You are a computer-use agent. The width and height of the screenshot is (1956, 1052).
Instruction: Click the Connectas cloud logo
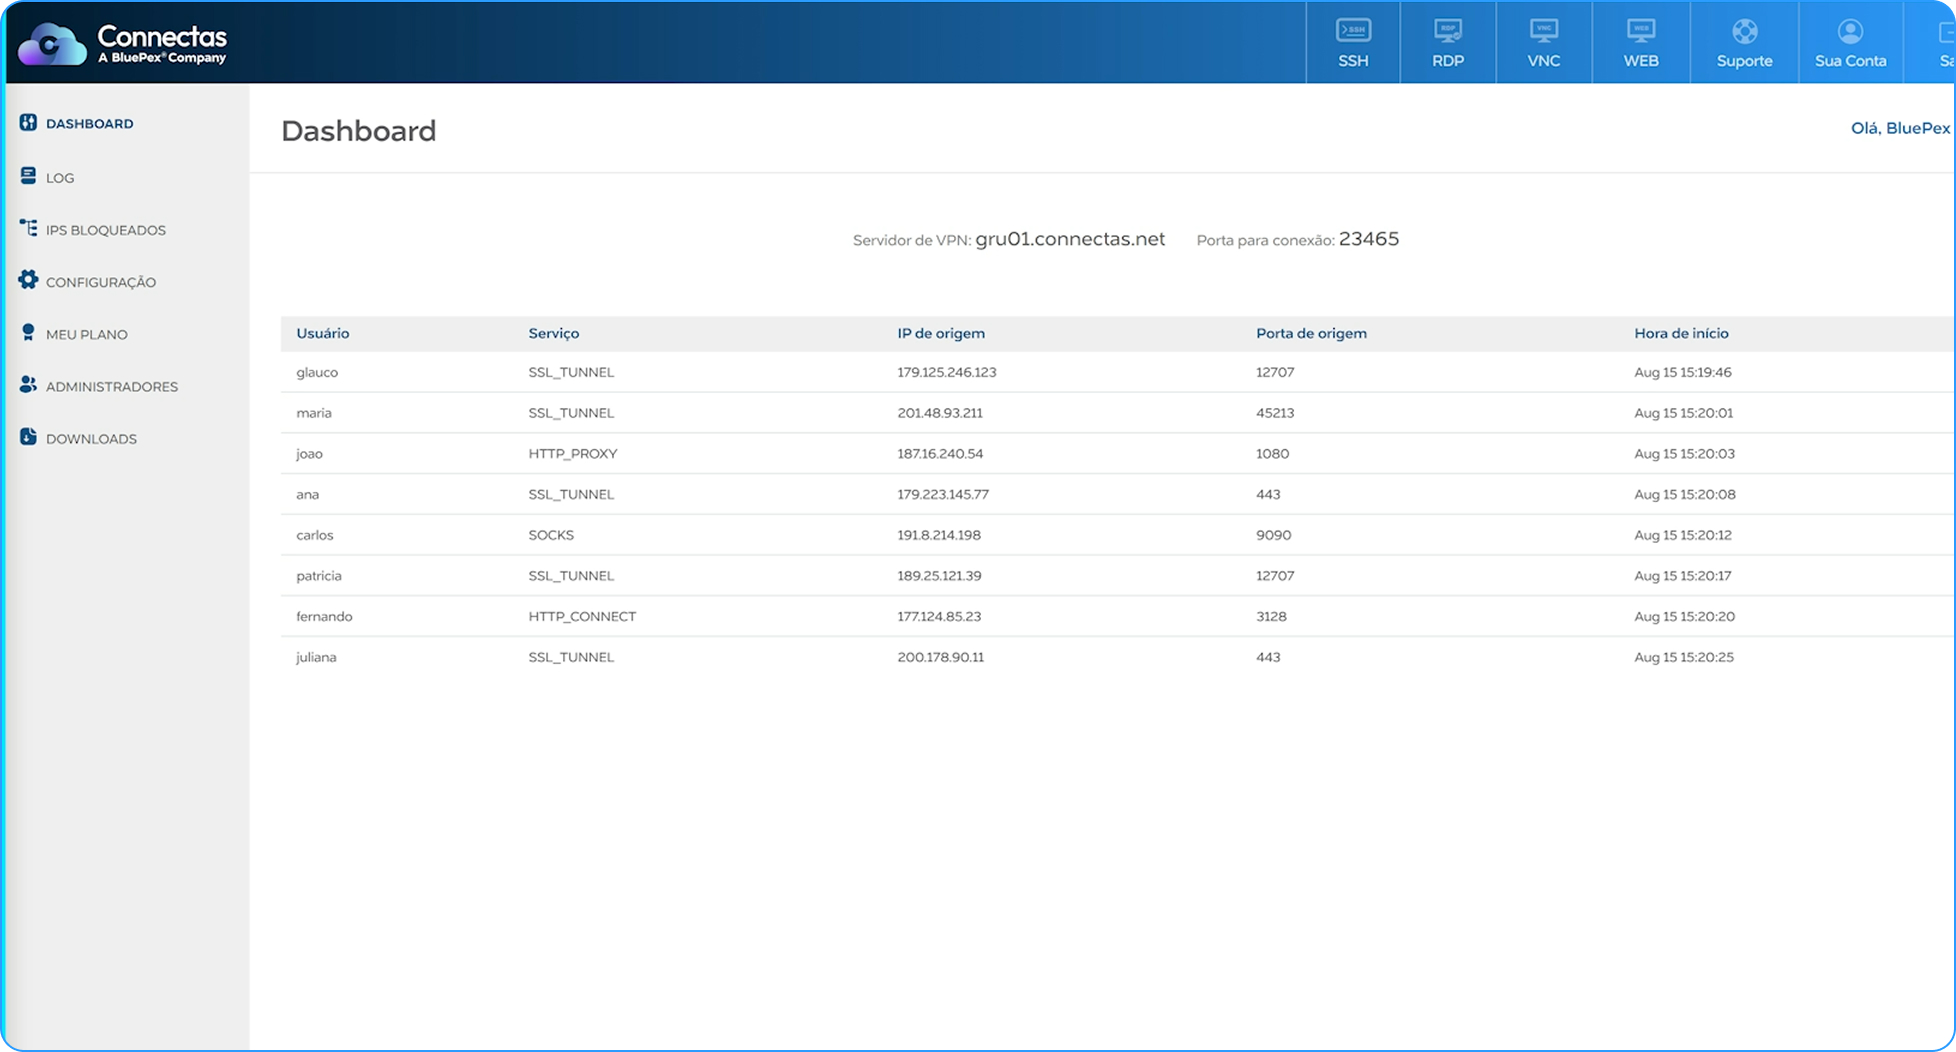point(53,45)
